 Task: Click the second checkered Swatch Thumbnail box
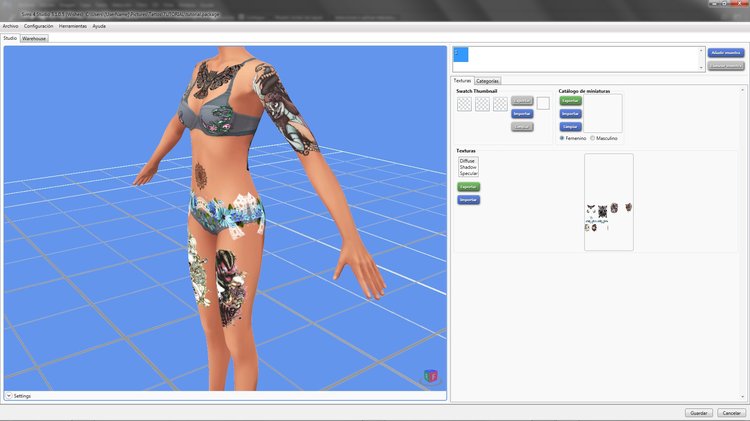[x=482, y=104]
